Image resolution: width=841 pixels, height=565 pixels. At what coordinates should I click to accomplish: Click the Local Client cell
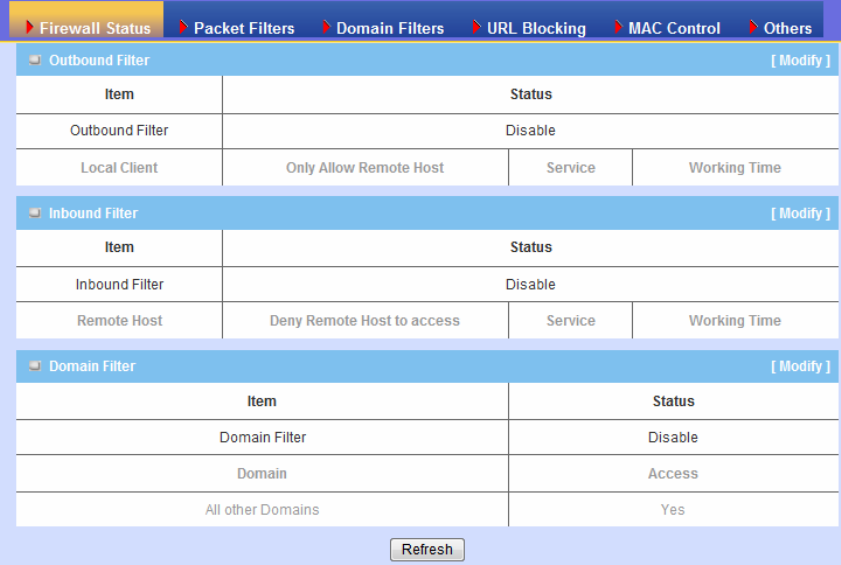[119, 168]
